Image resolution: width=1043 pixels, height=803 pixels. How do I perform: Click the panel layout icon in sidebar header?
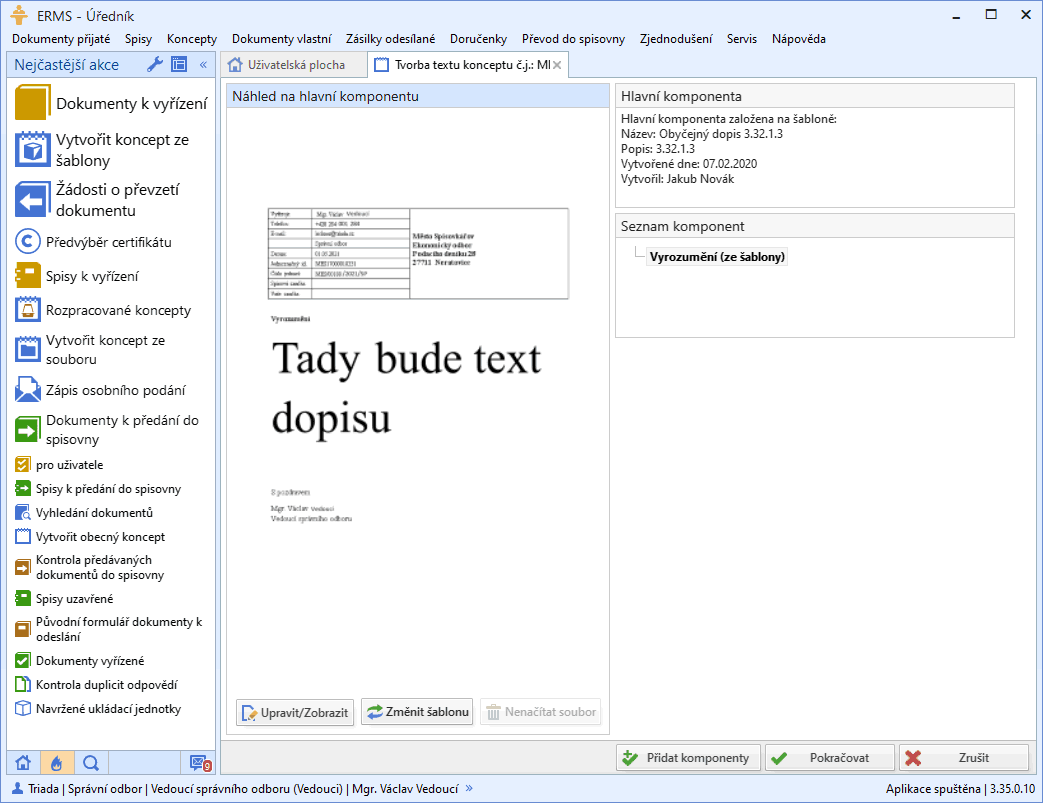pyautogui.click(x=179, y=65)
